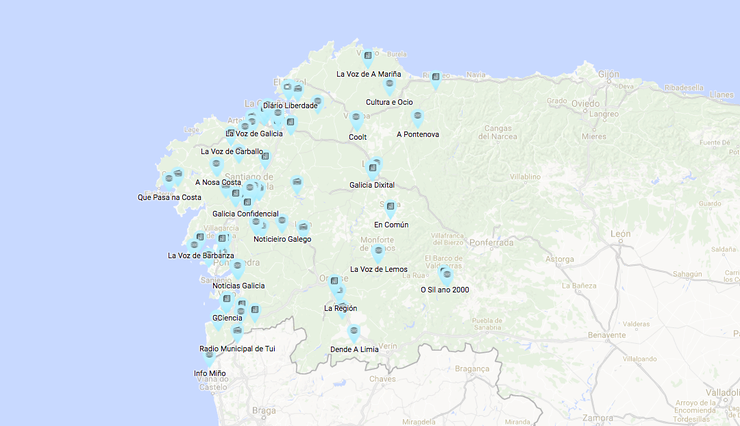Click the León city label
740x426 pixels.
pos(620,234)
